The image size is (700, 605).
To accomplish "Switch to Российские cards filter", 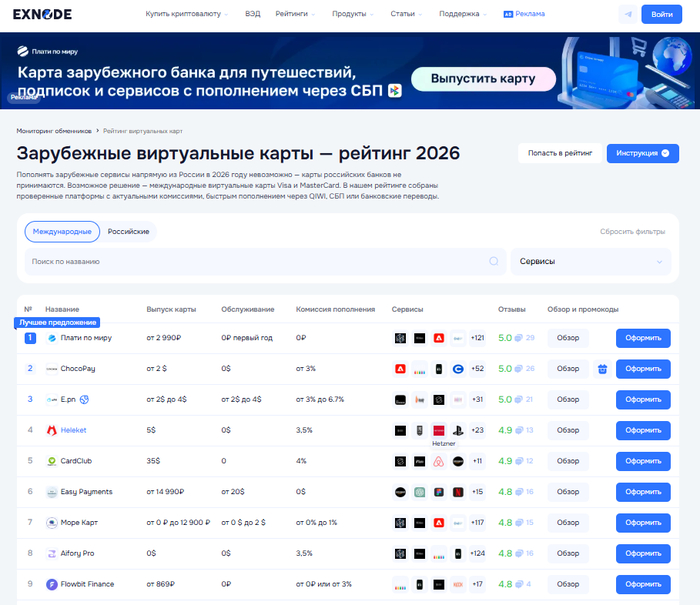I will 128,232.
